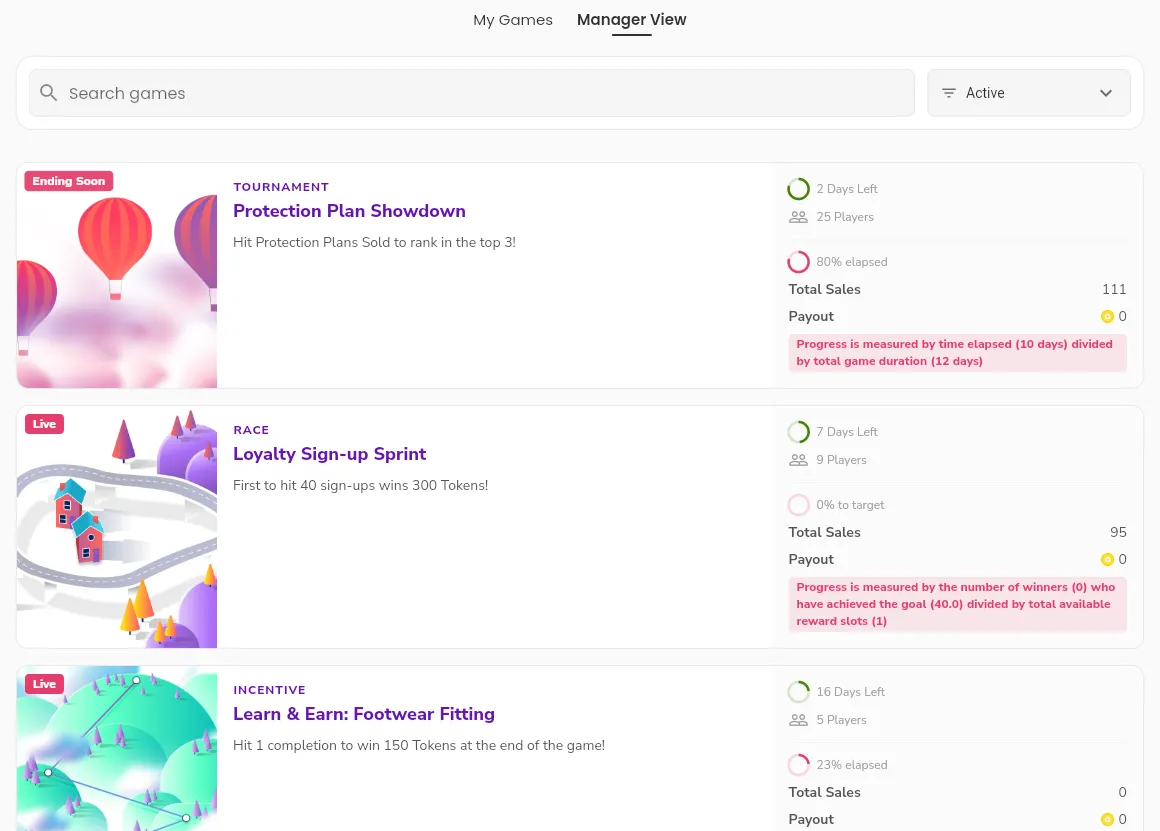The width and height of the screenshot is (1160, 831).
Task: Click the Ending Soon badge
Action: coord(69,181)
